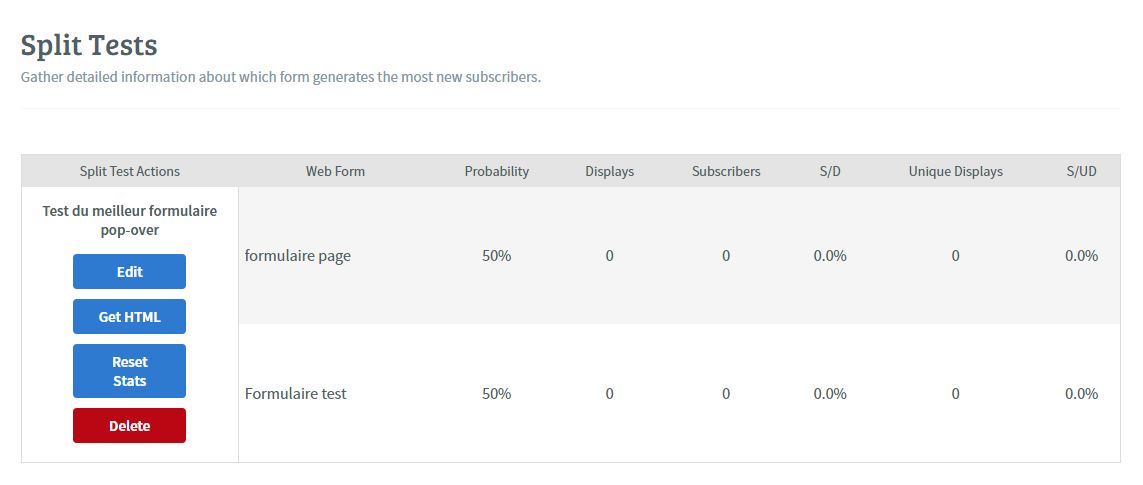
Task: Click the Split Test Actions column header
Action: [x=130, y=171]
